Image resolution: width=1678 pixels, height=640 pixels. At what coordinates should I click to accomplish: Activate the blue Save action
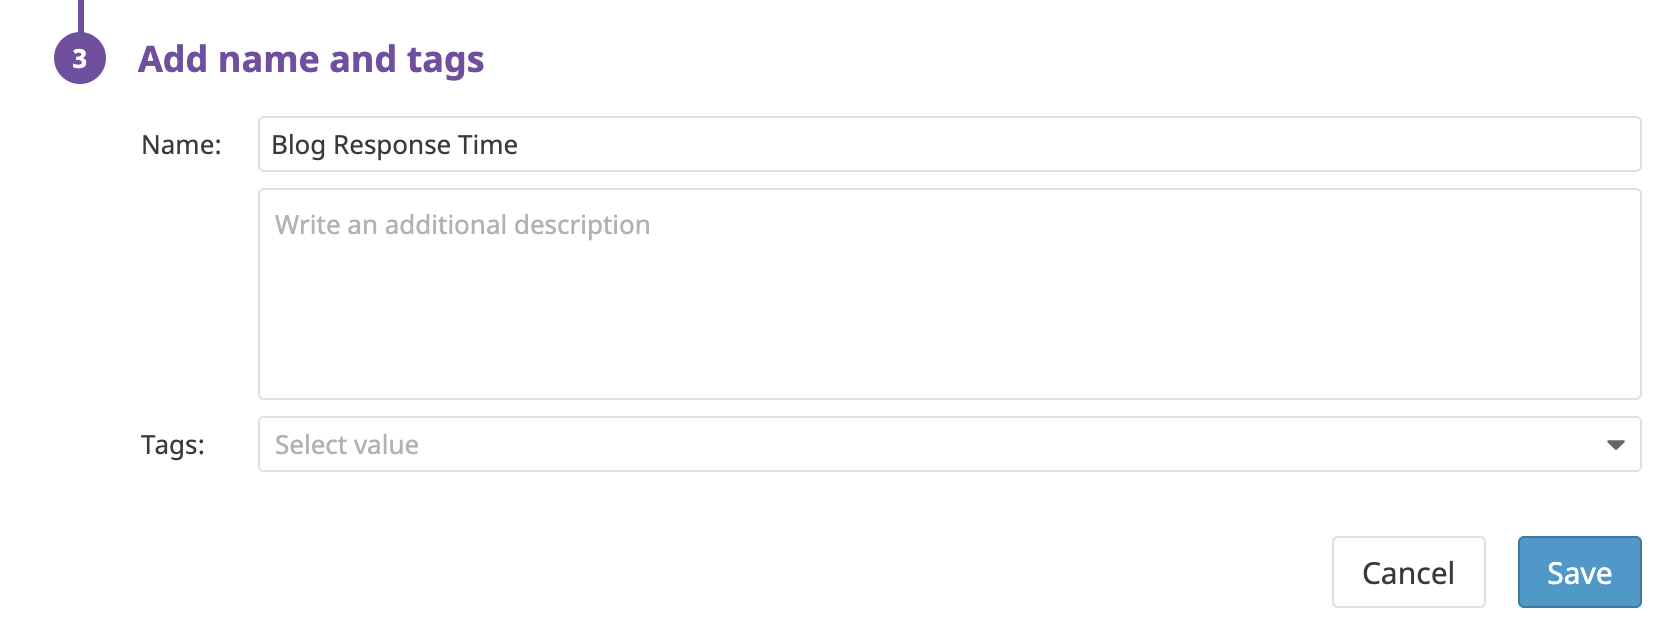1579,572
